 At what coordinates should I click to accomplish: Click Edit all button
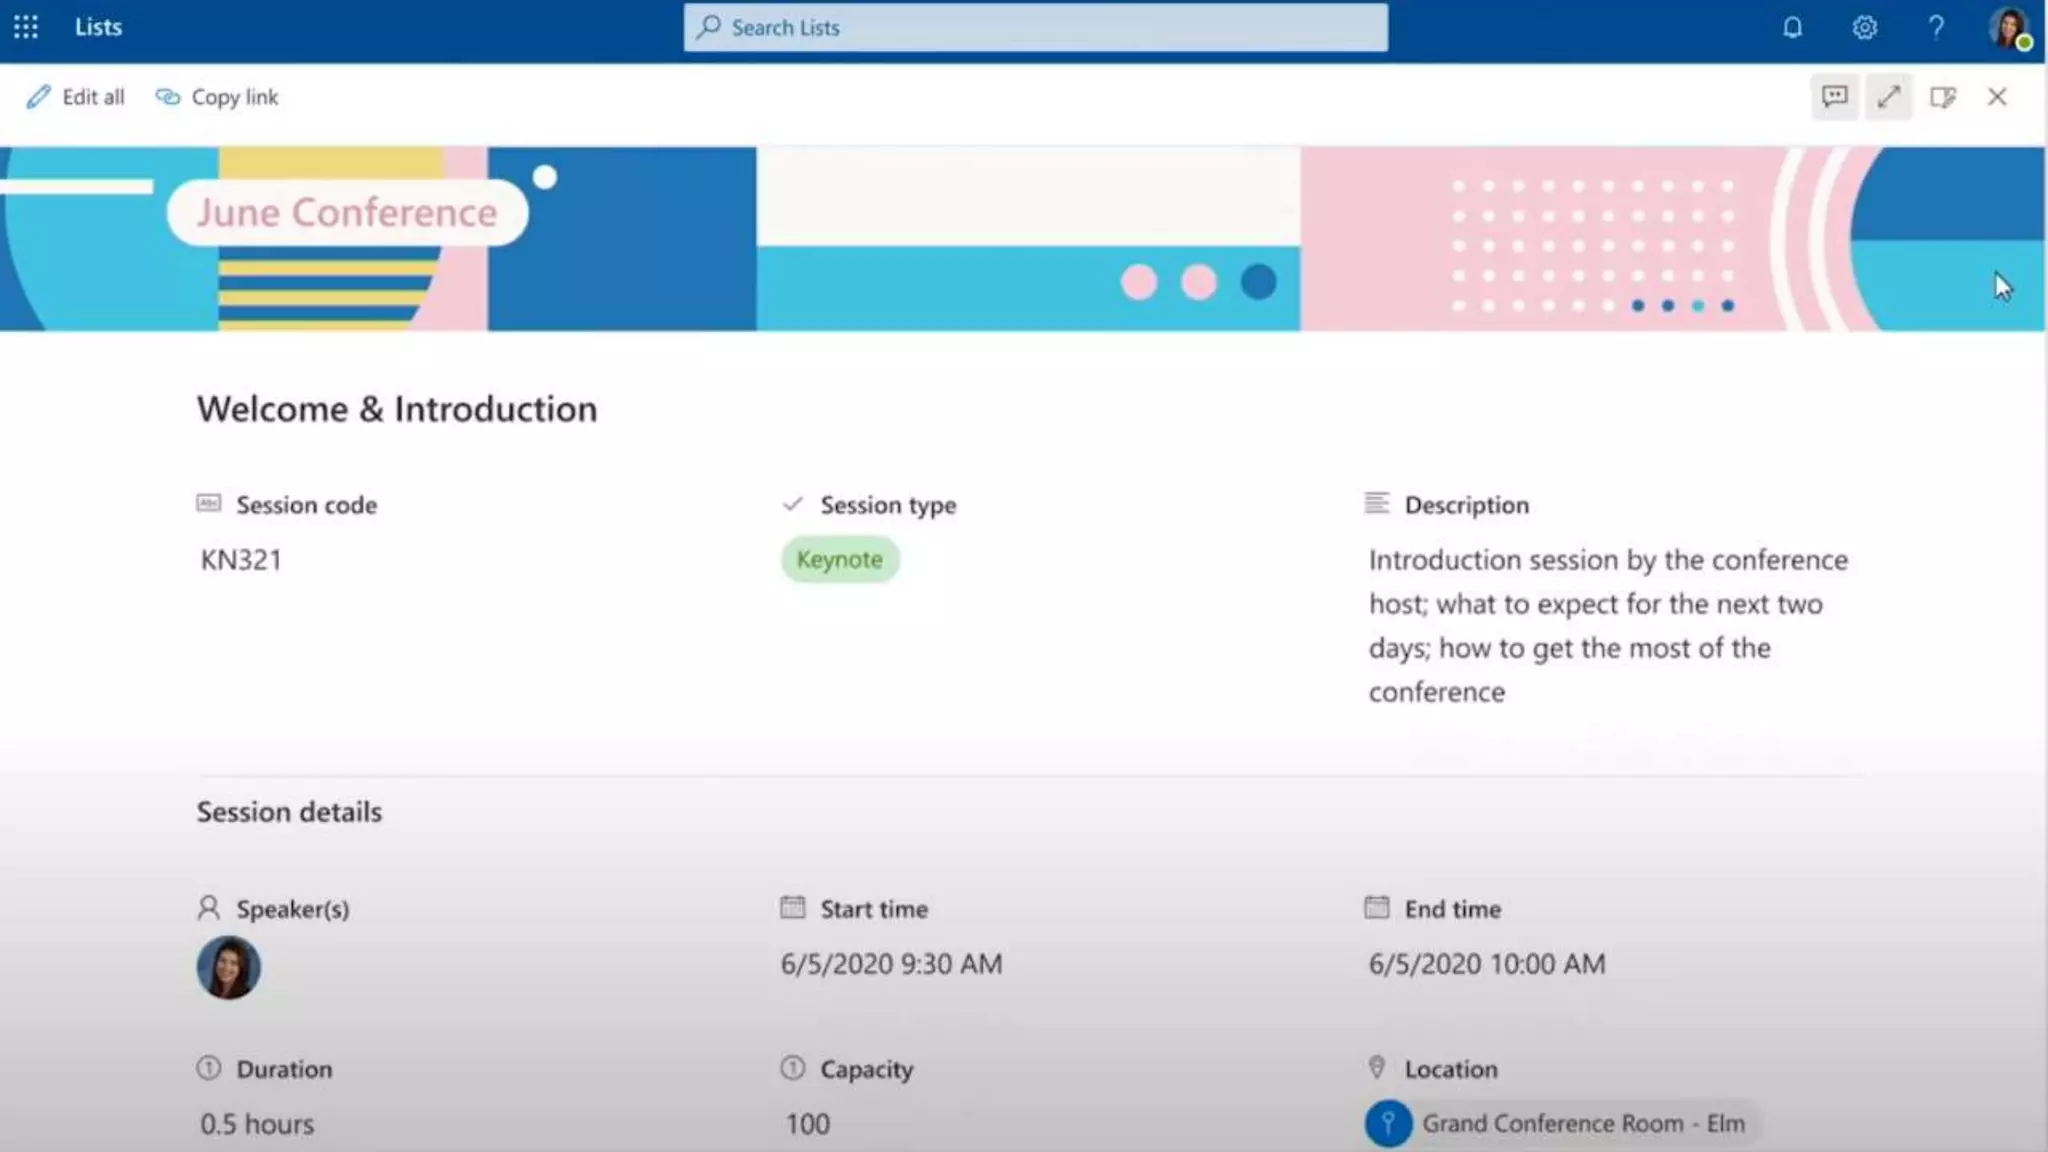click(x=76, y=97)
